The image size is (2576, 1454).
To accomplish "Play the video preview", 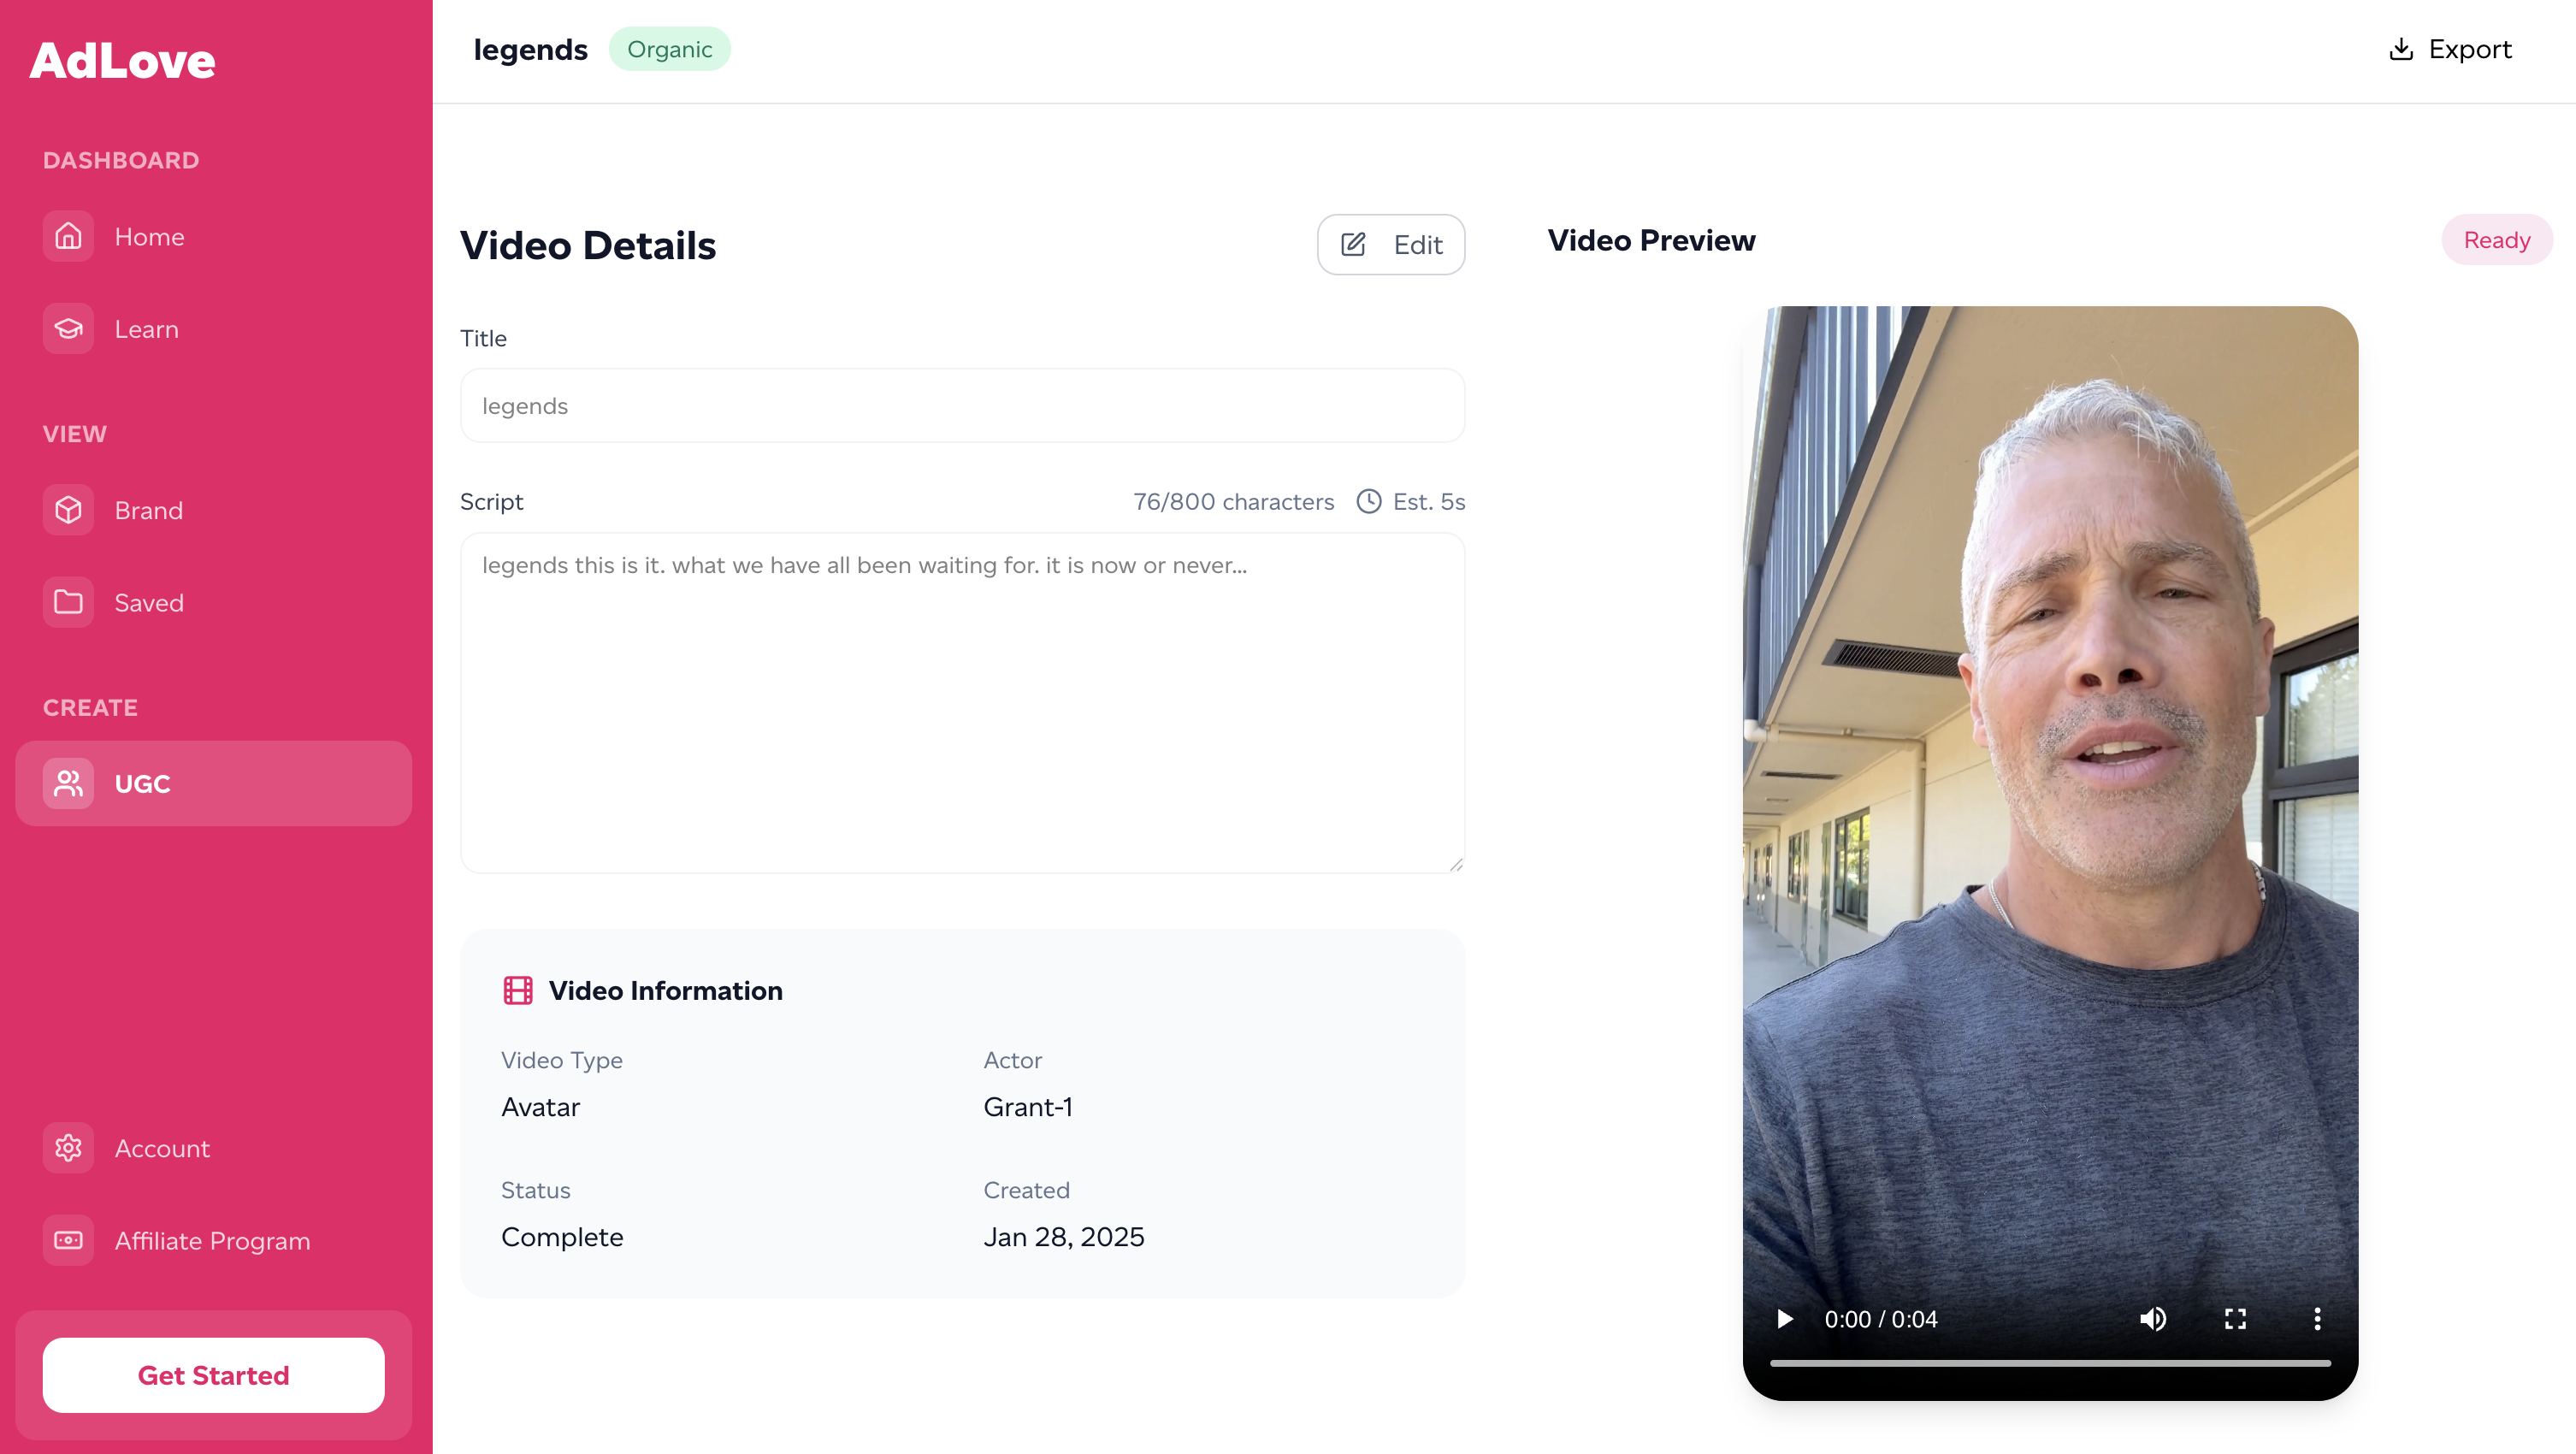I will tap(1785, 1319).
